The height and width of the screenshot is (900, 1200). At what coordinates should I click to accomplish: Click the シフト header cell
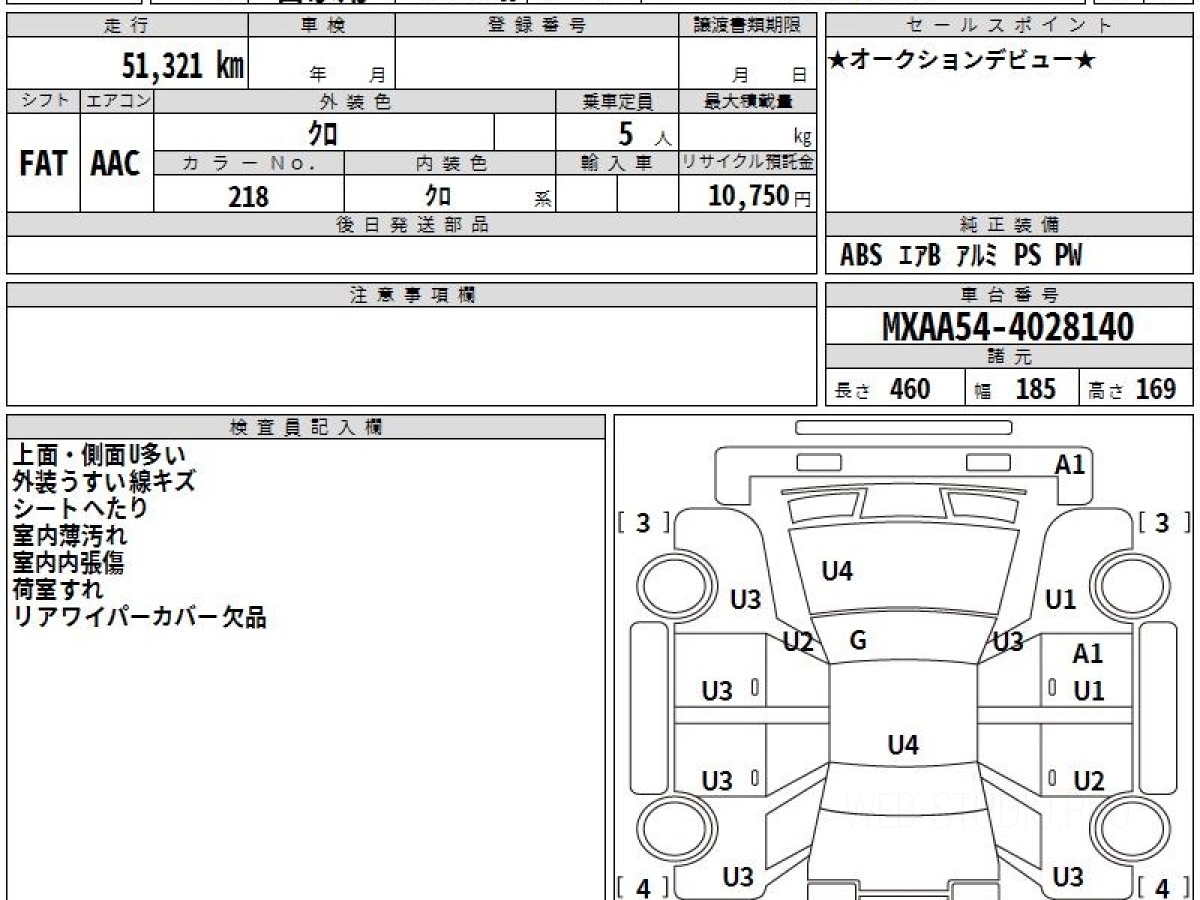(x=43, y=101)
